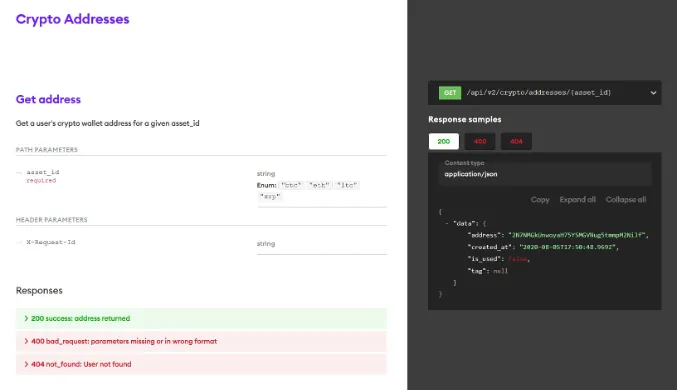Click the "eth" enum value
This screenshot has height=390, width=678.
319,185
